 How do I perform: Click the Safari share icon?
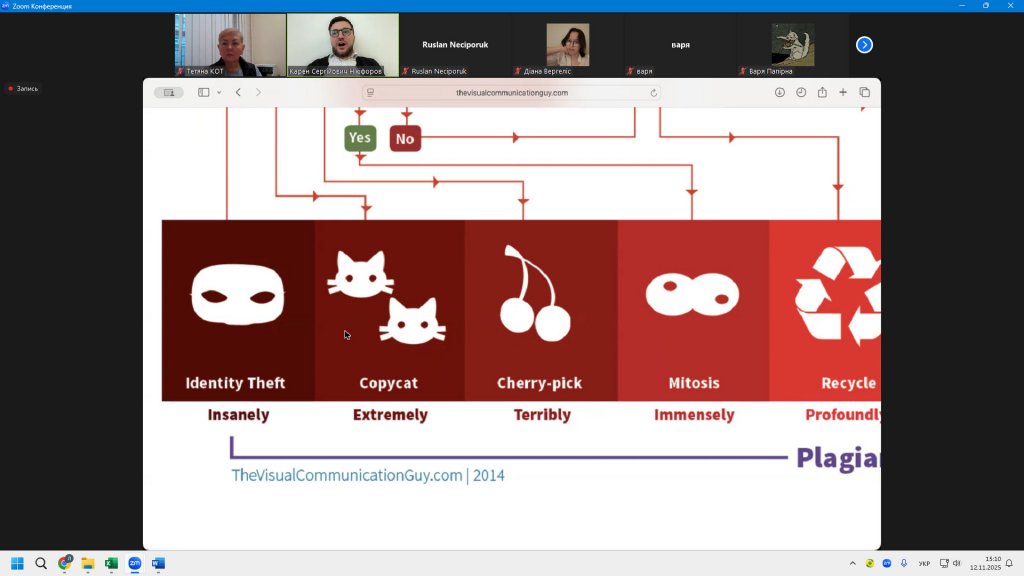click(x=822, y=92)
